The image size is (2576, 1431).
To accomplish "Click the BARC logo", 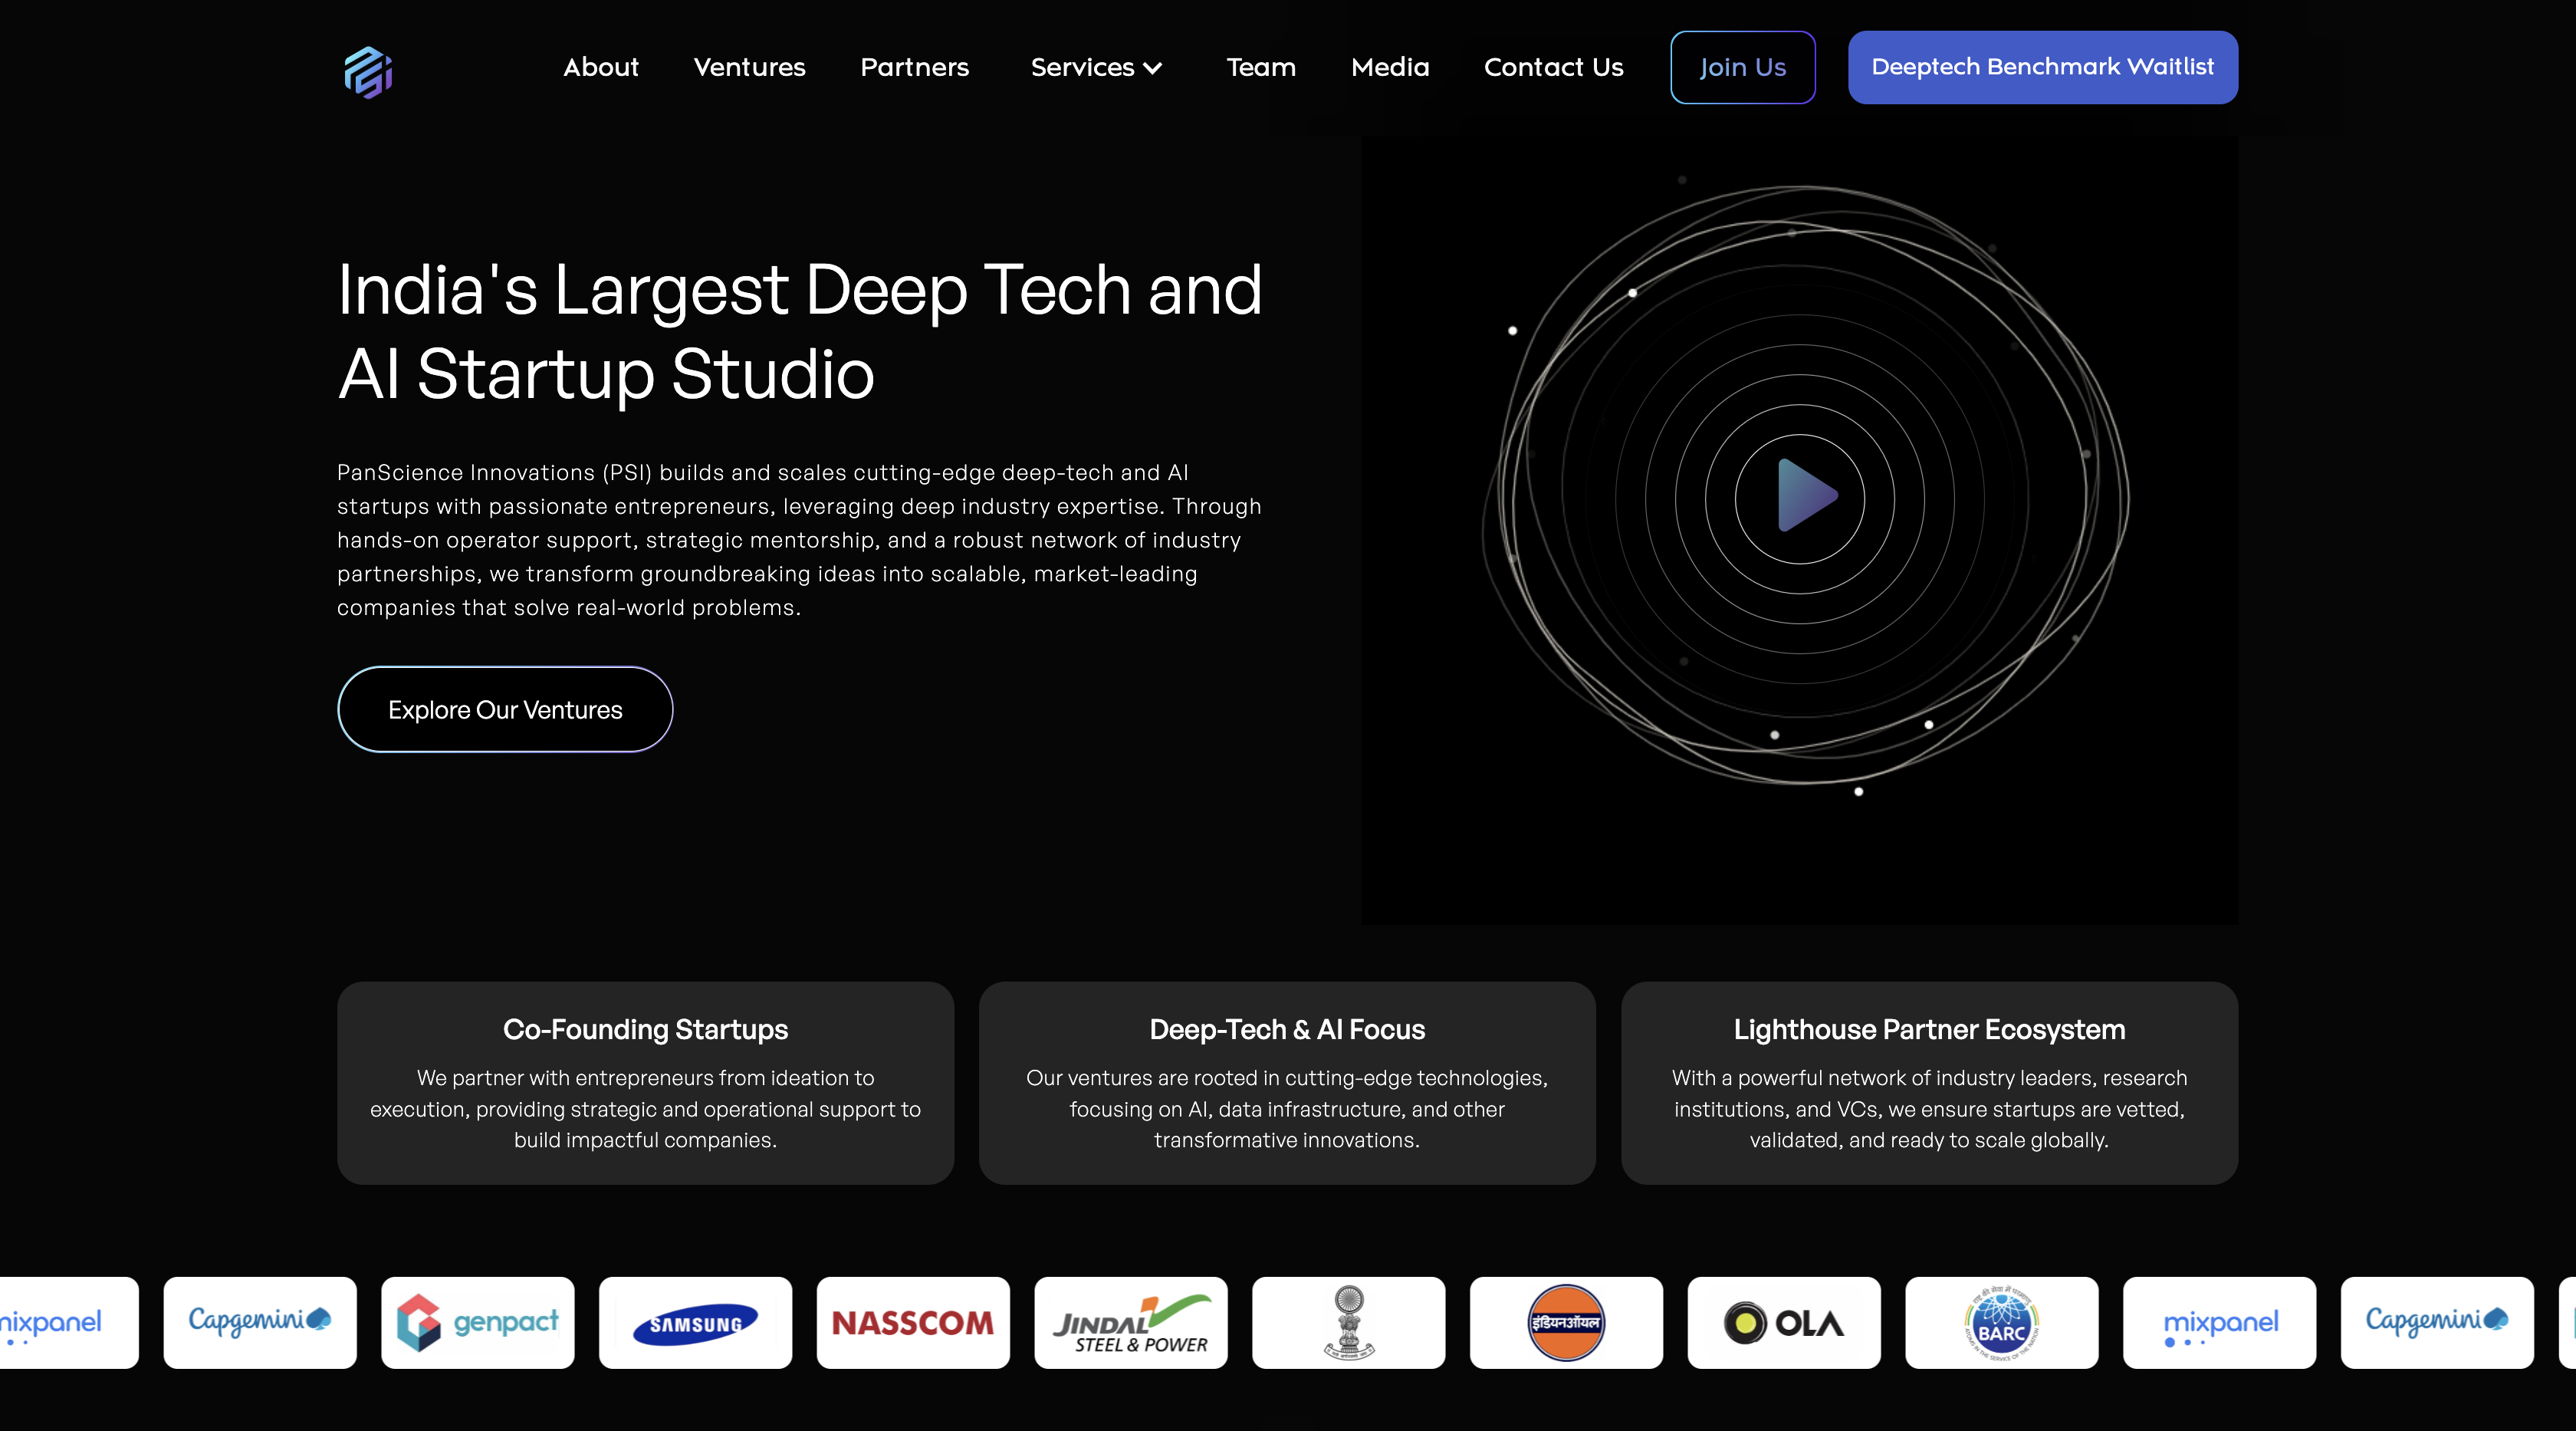I will 2001,1323.
